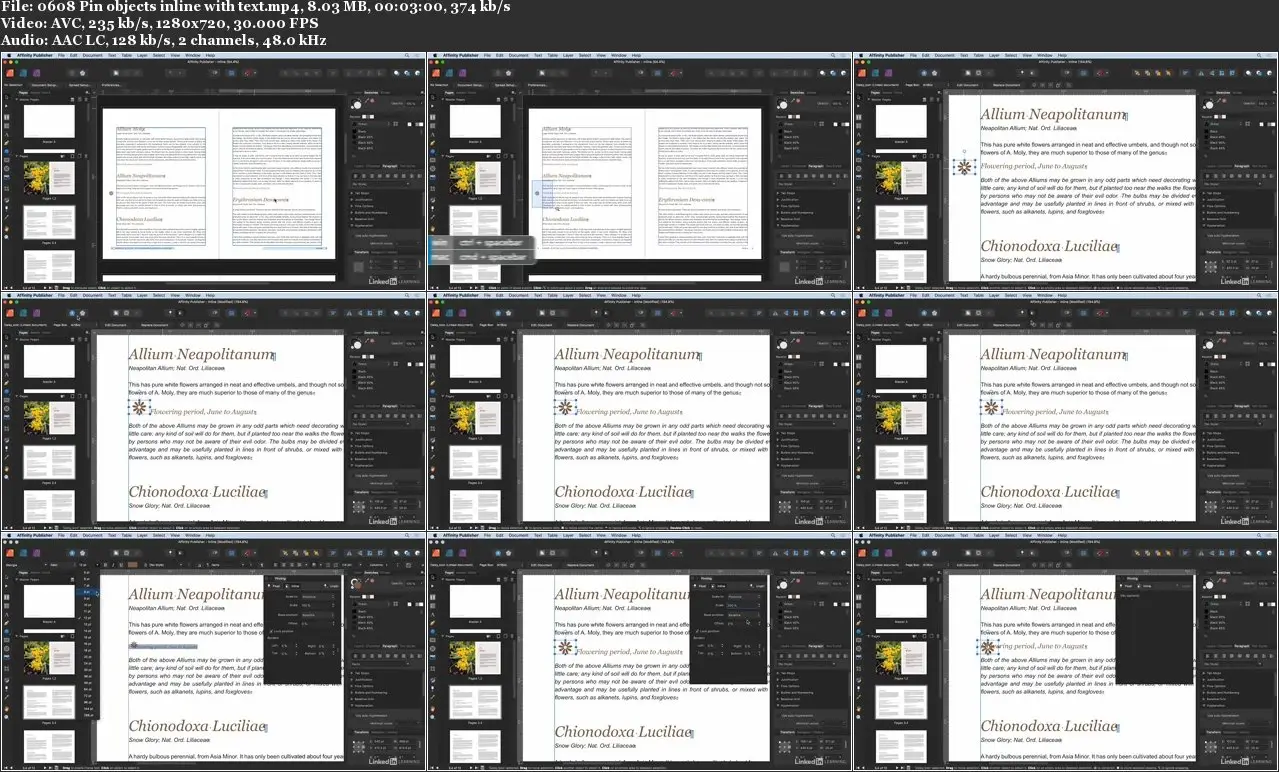Click Unpin button in bottom-left frame
Image resolution: width=1279 pixels, height=772 pixels.
point(330,586)
